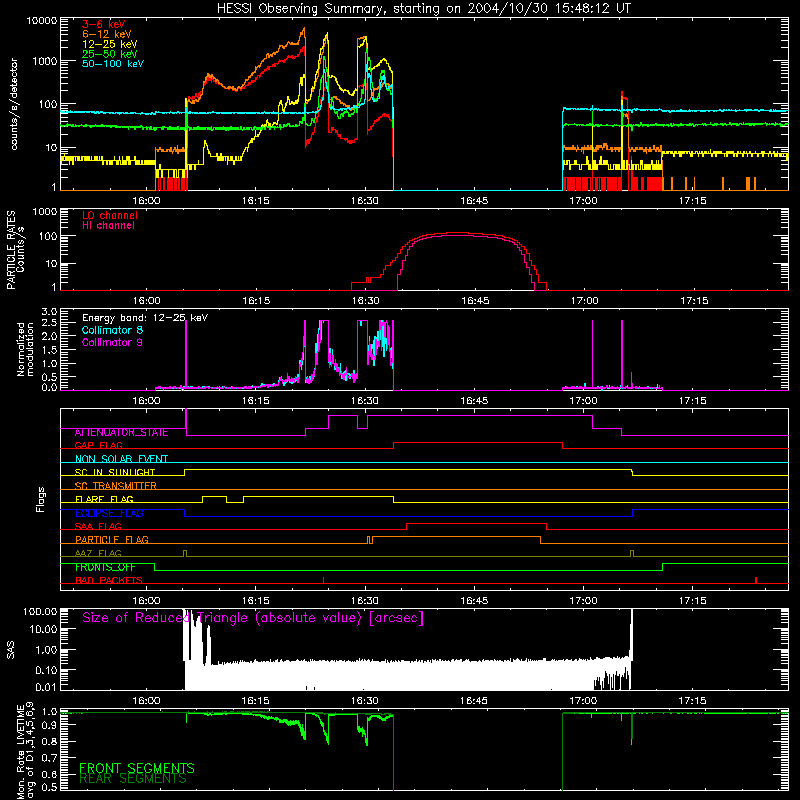Screen dimensions: 800x800
Task: Click the REAR SEGMENTS legend label
Action: pyautogui.click(x=133, y=779)
